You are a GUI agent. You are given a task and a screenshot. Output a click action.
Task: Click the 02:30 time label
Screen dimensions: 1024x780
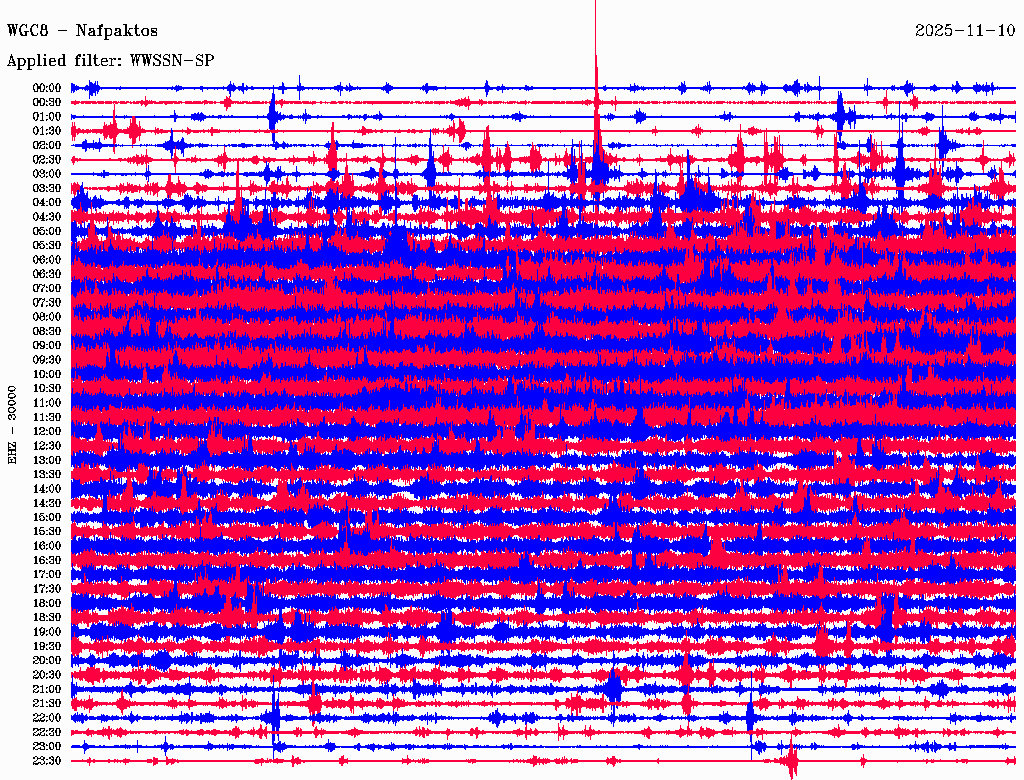click(47, 159)
